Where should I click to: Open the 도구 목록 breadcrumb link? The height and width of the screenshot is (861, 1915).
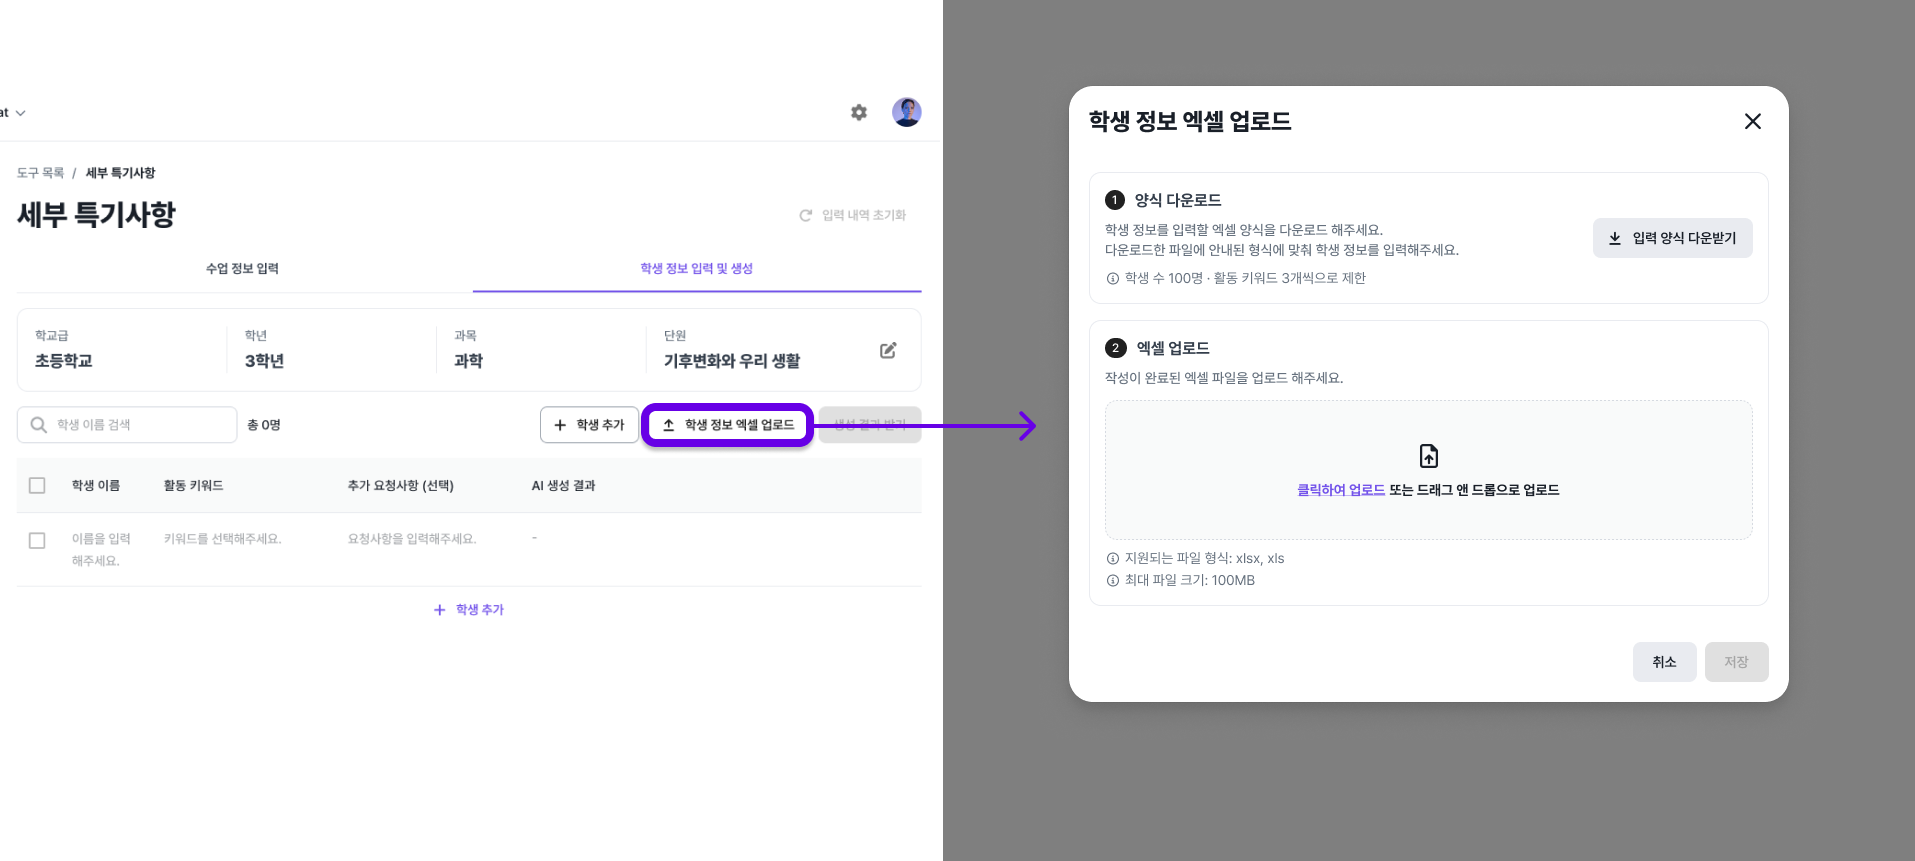click(40, 172)
